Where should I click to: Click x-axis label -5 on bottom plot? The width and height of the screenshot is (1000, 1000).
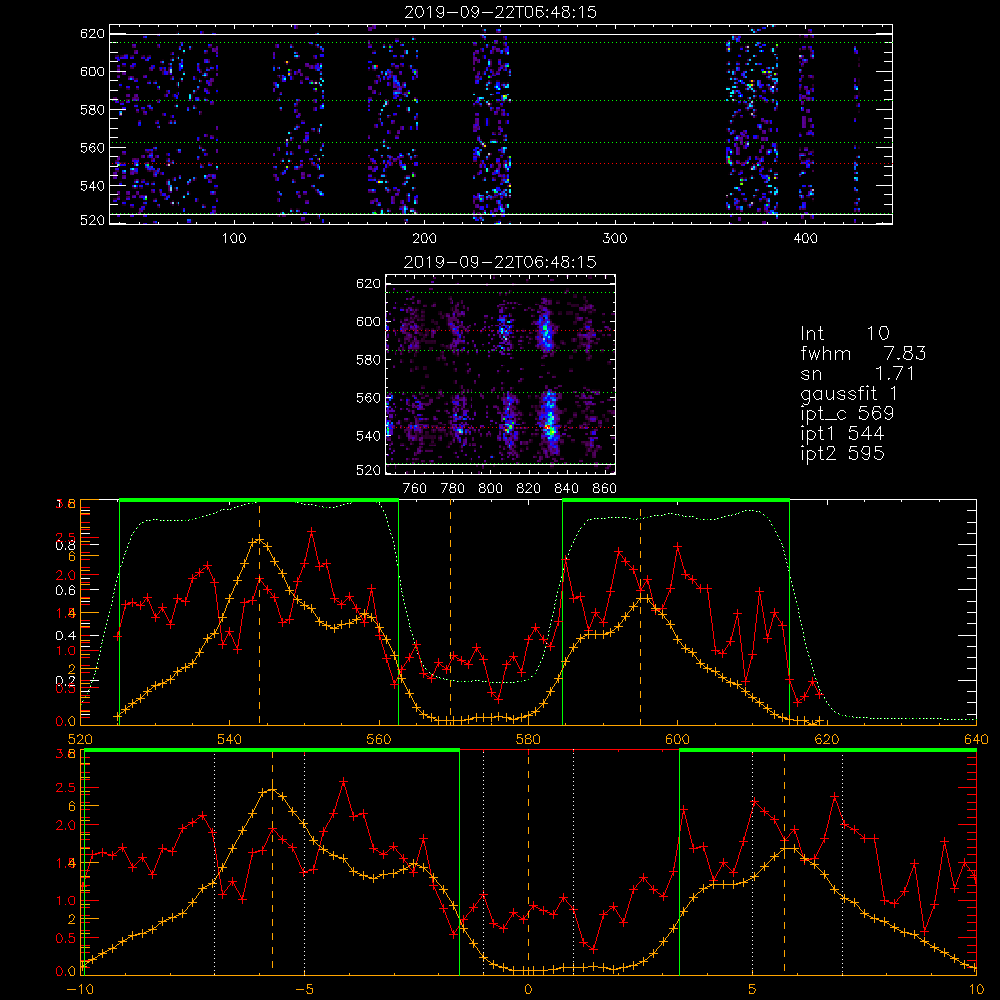click(304, 990)
